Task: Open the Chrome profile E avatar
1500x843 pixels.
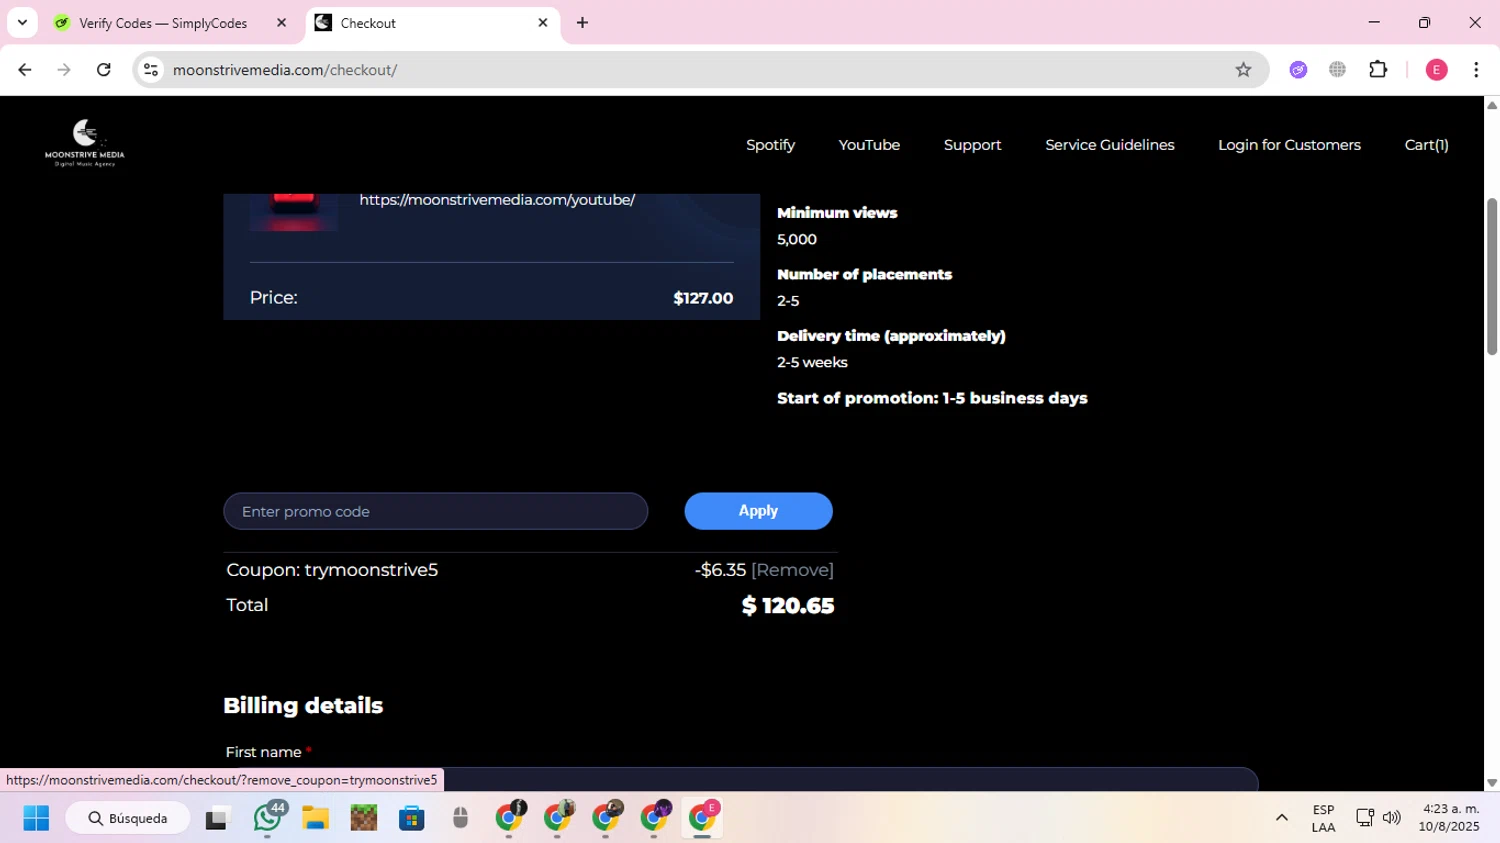Action: [1436, 70]
